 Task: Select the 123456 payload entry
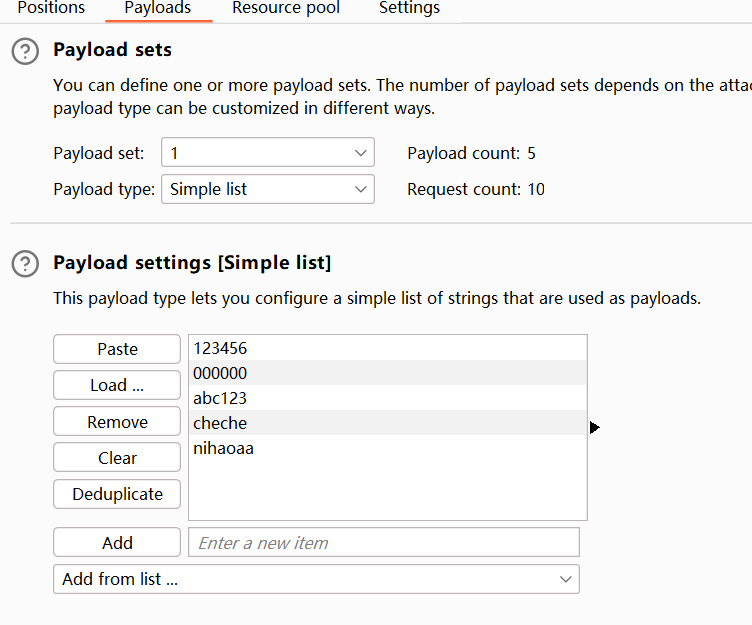(388, 348)
